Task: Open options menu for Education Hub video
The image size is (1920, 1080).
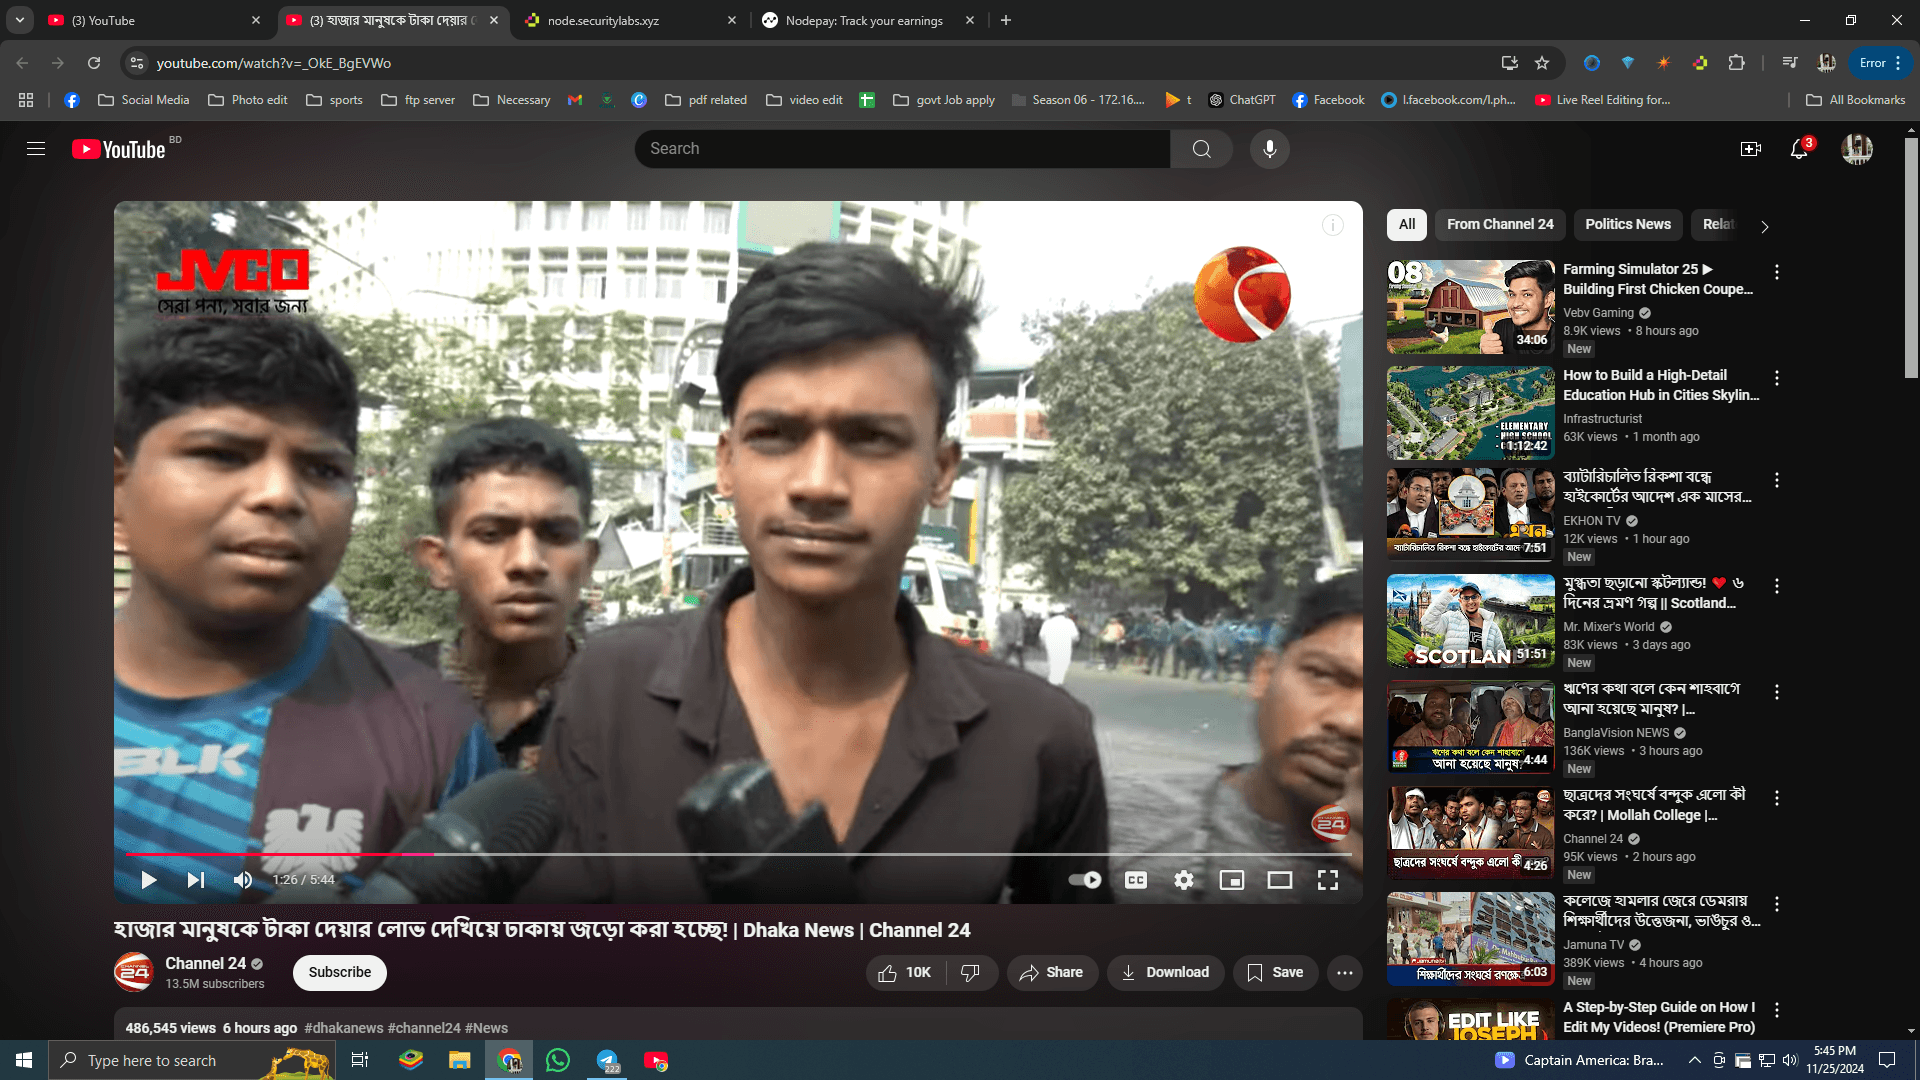Action: 1777,378
